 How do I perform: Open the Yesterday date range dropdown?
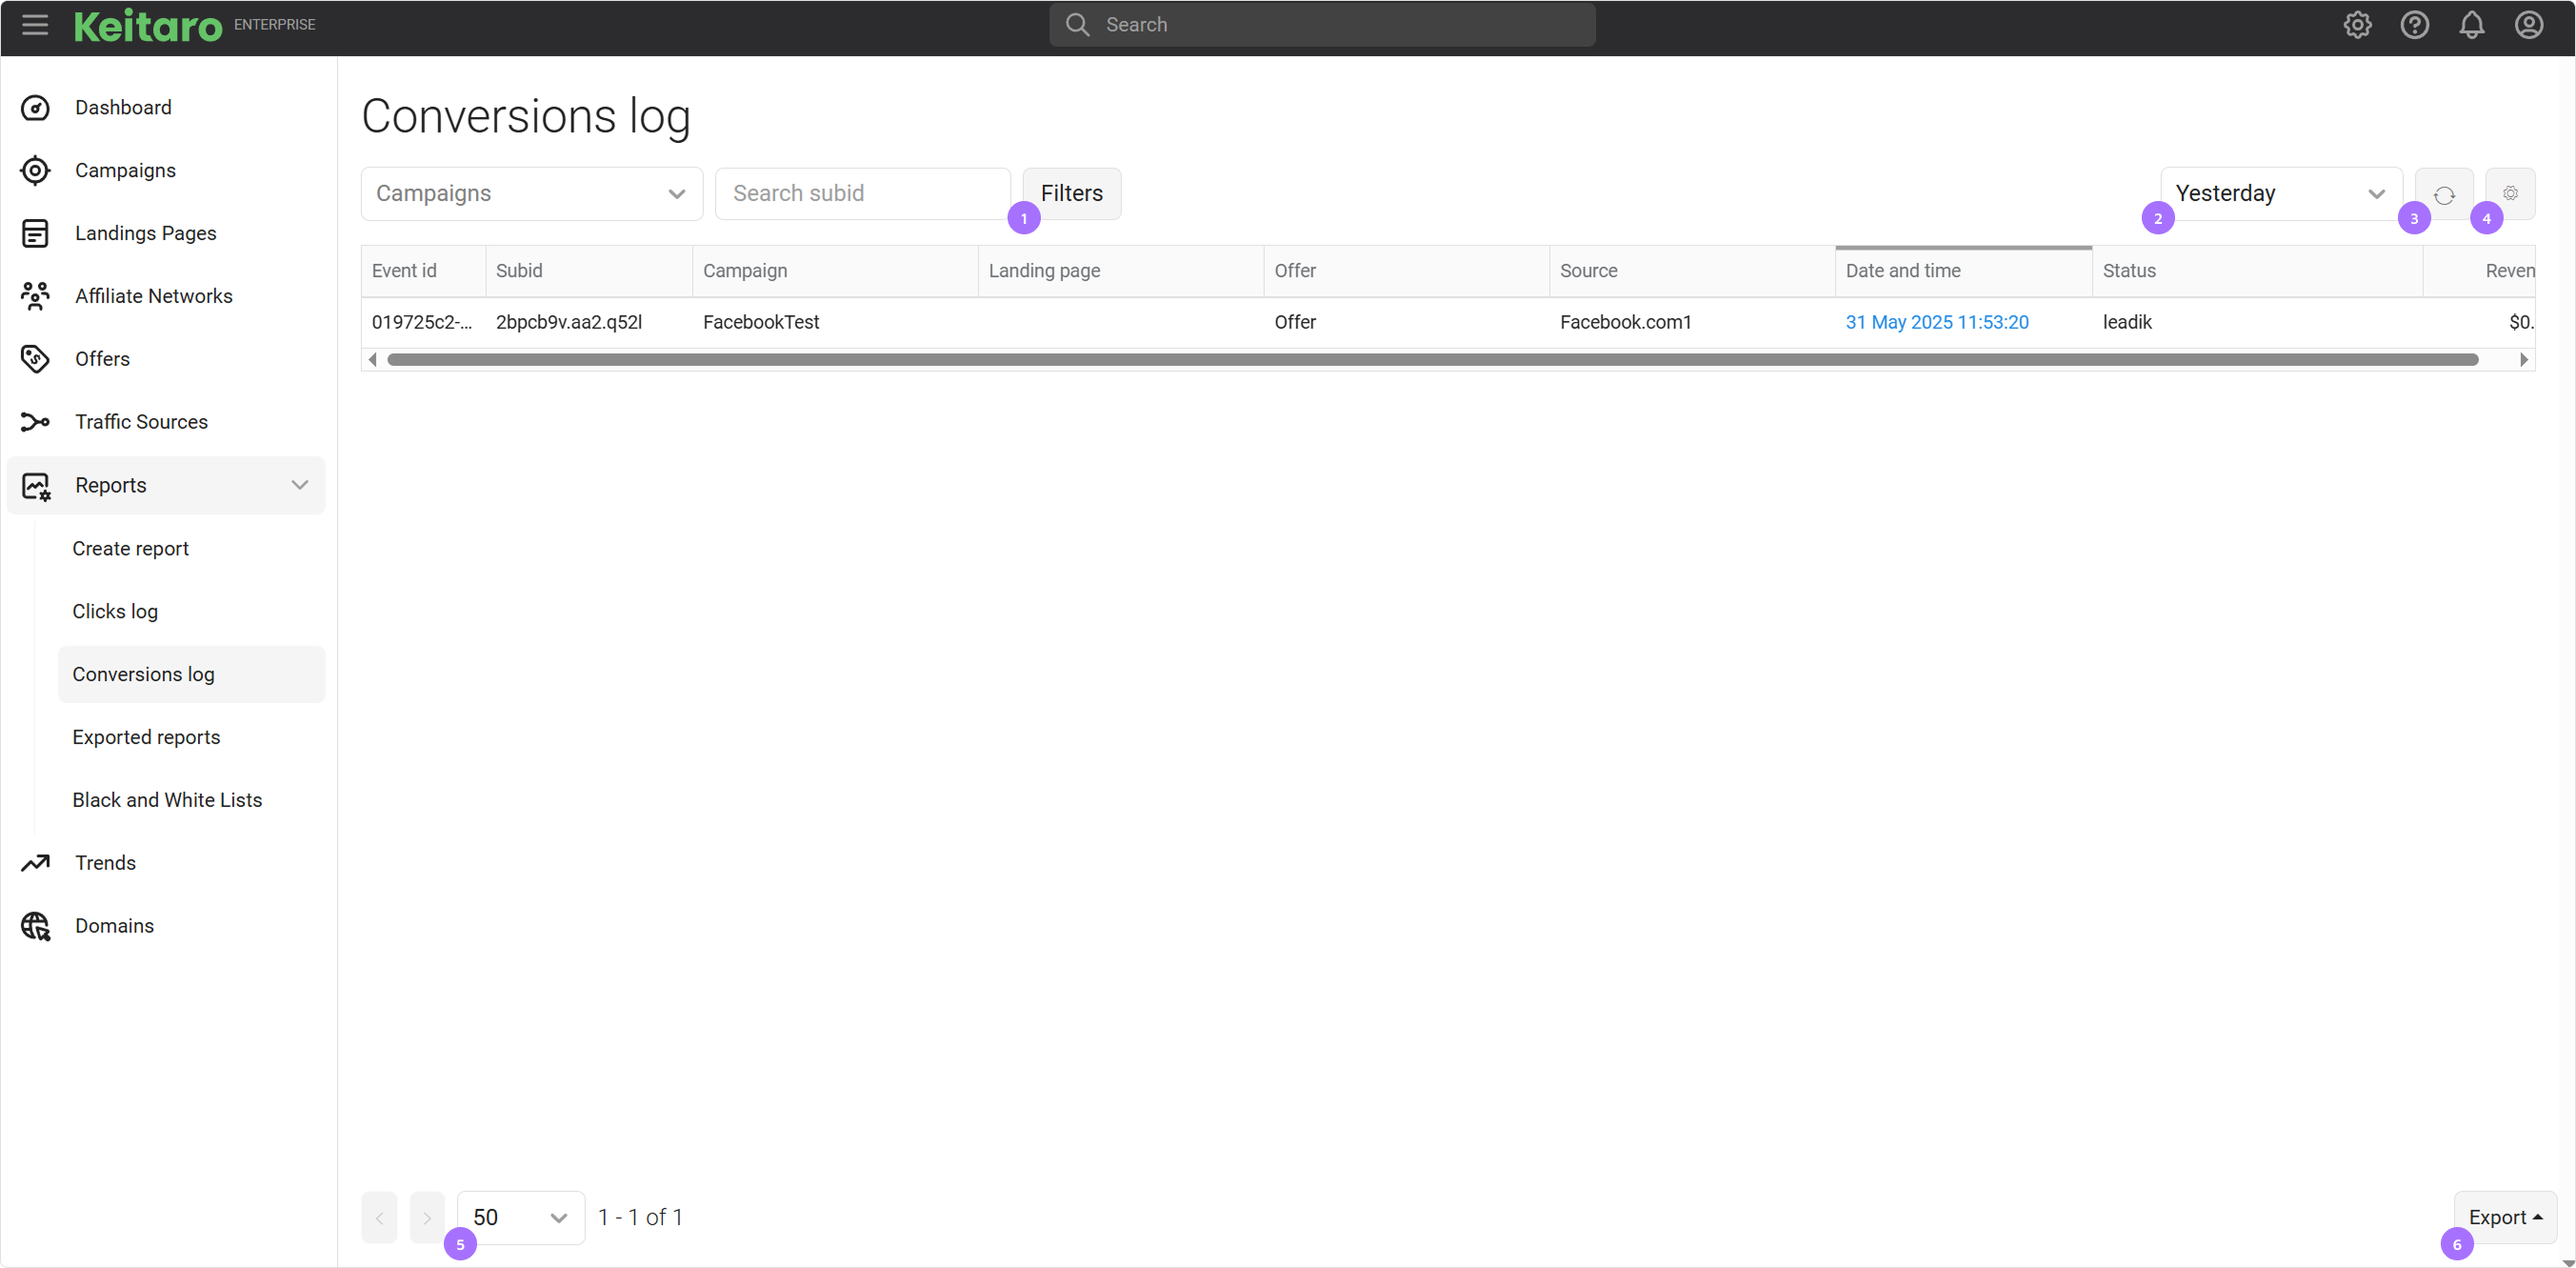pyautogui.click(x=2281, y=194)
